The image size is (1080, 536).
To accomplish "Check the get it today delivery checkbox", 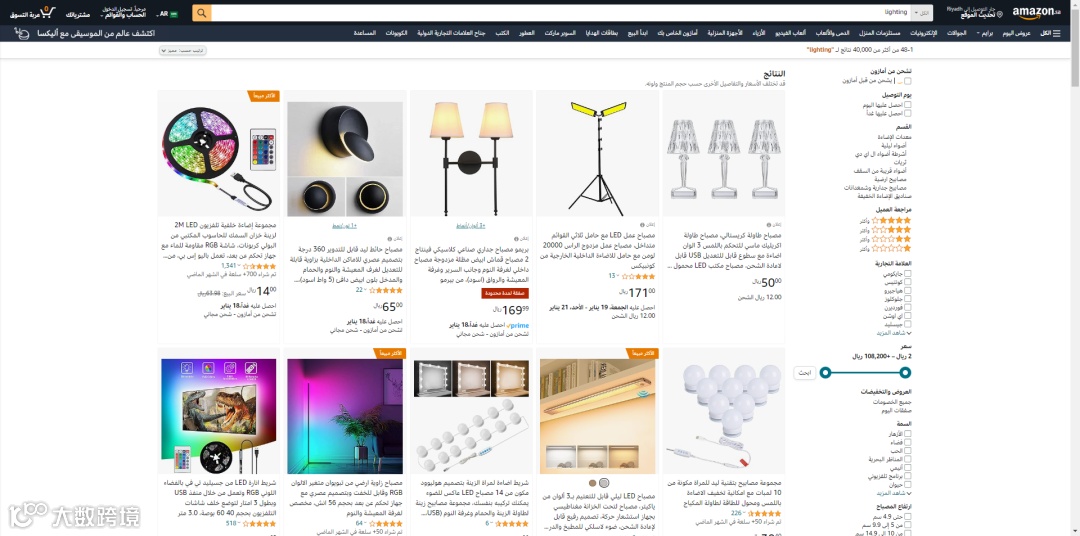I will pyautogui.click(x=908, y=105).
